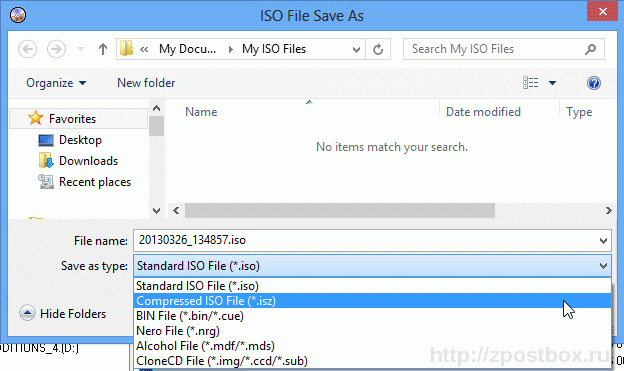
Task: Click the horizontal scrollbar thumb
Action: 340,211
